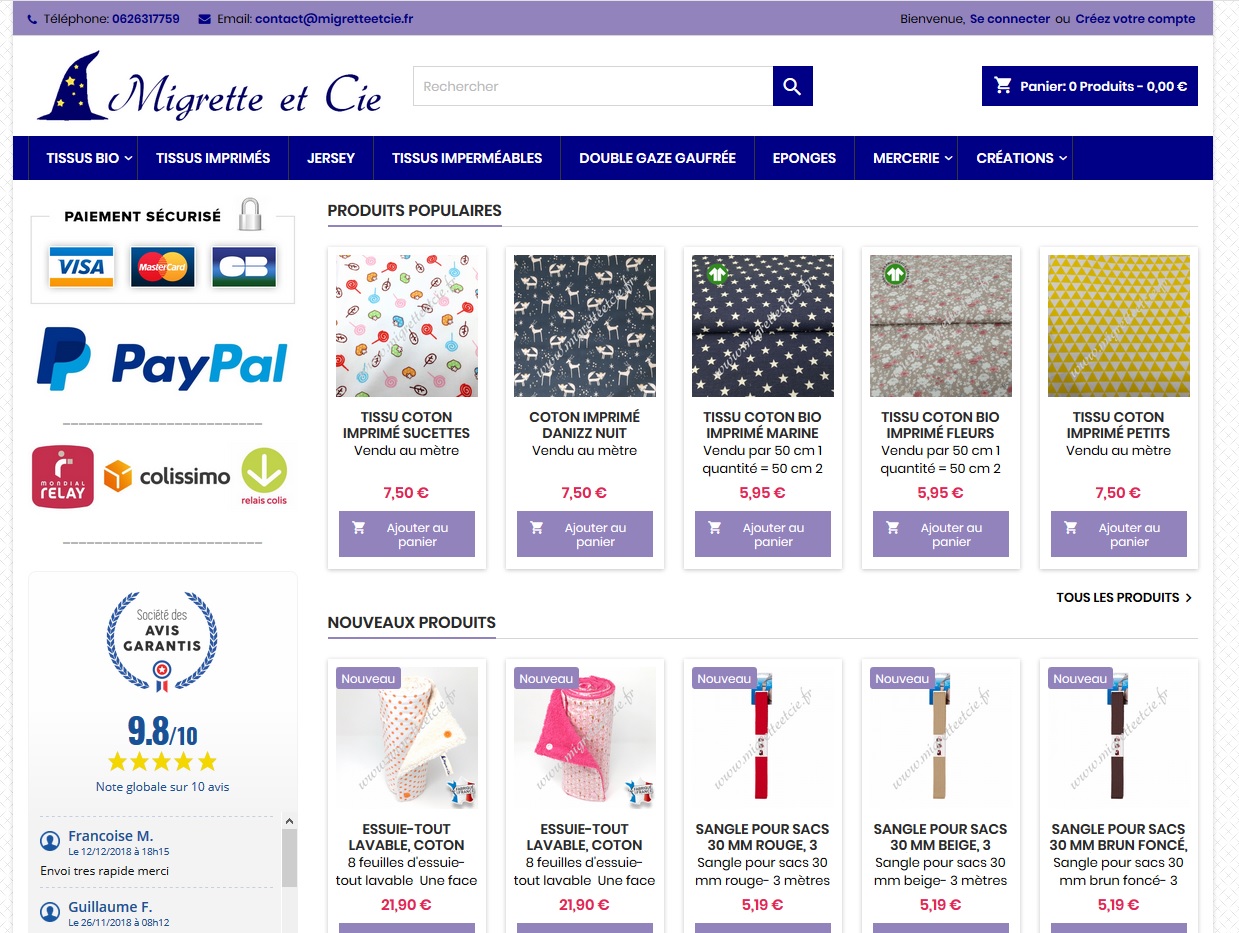This screenshot has height=933, width=1239.
Task: Click the Mercerie menu label
Action: point(906,158)
